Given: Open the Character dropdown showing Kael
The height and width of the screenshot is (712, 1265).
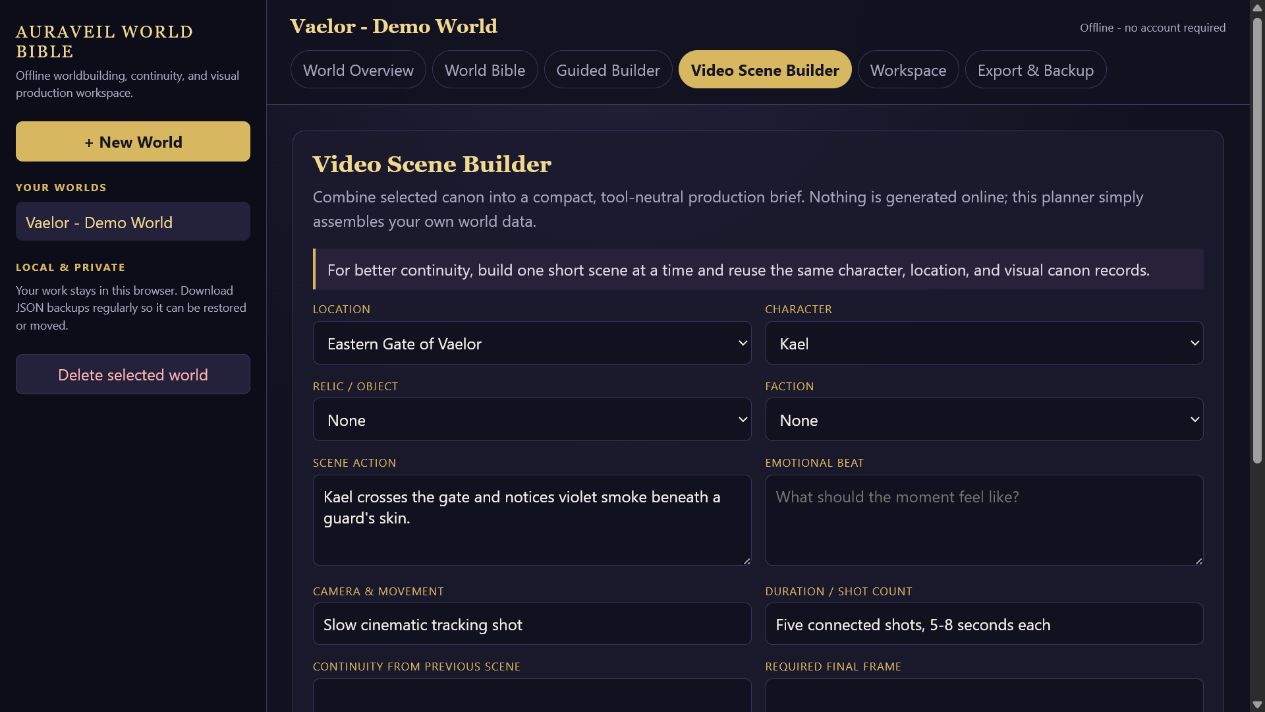Looking at the screenshot, I should coord(984,343).
